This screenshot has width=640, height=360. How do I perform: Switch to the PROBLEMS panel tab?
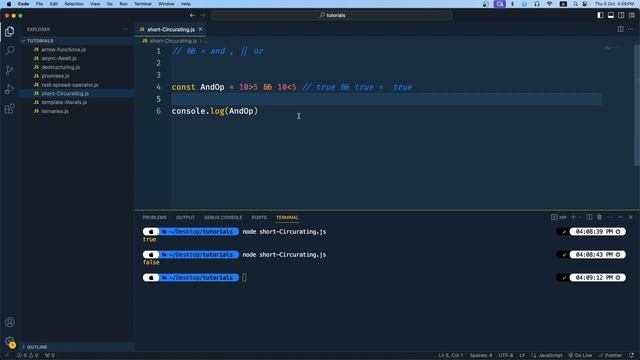[x=155, y=218]
